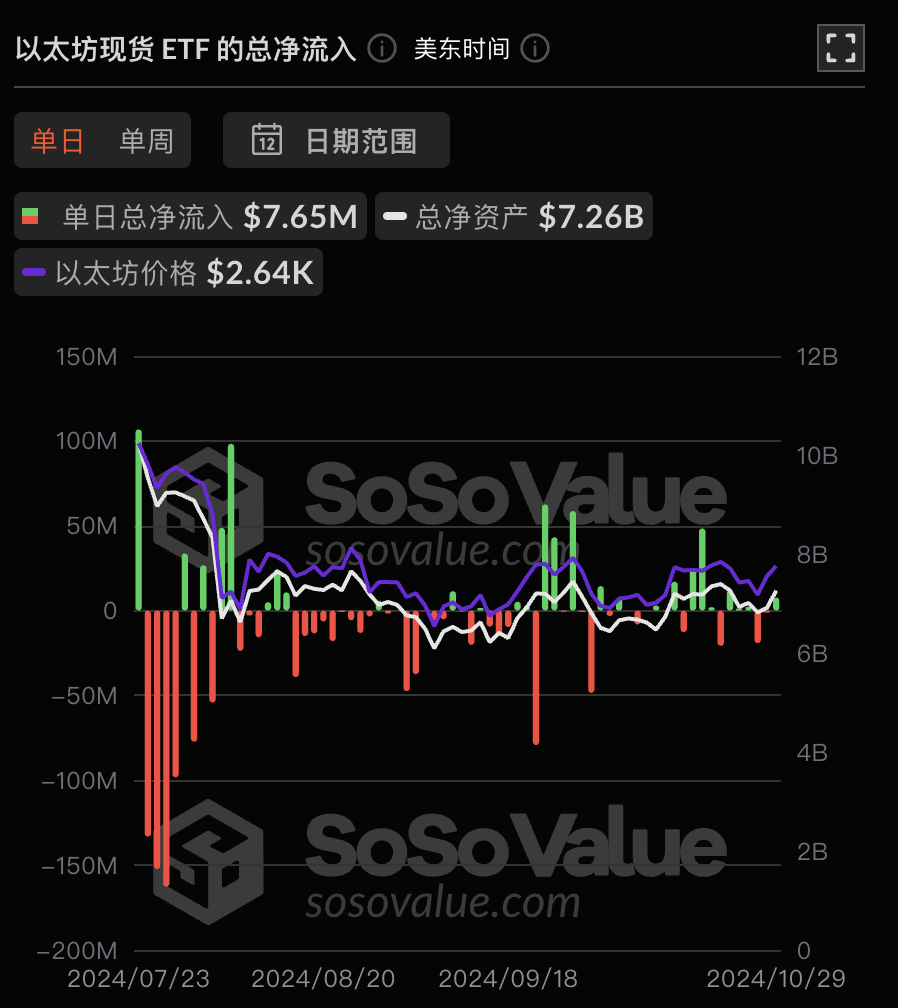
Task: Click the 2024/10/29 x-axis date label
Action: tap(776, 979)
